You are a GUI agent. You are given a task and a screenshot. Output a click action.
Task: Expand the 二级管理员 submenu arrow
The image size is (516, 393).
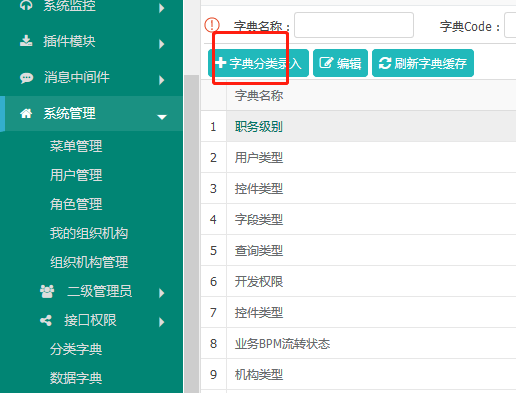[x=162, y=293]
